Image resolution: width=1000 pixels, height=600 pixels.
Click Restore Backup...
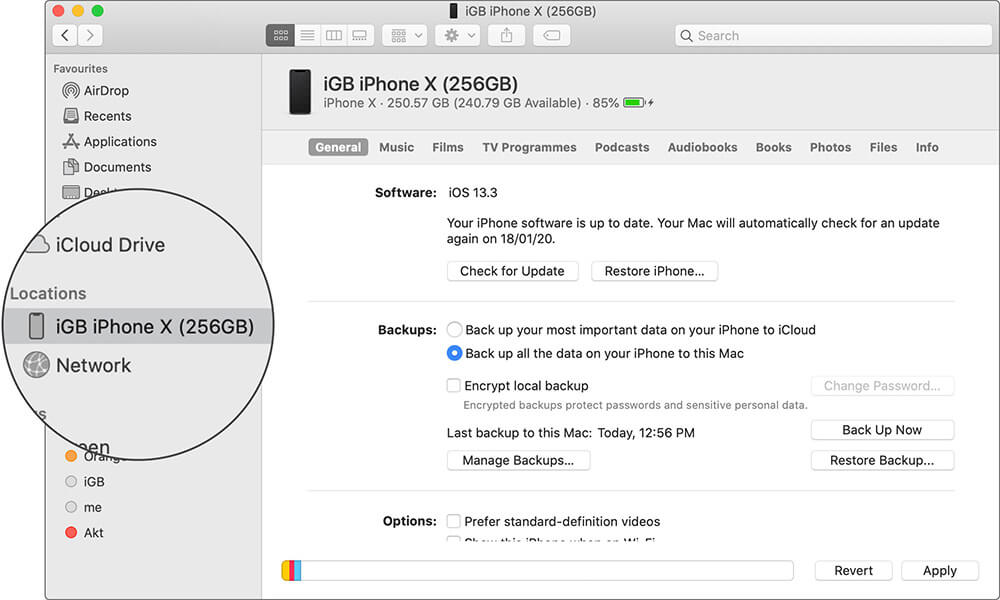(882, 460)
